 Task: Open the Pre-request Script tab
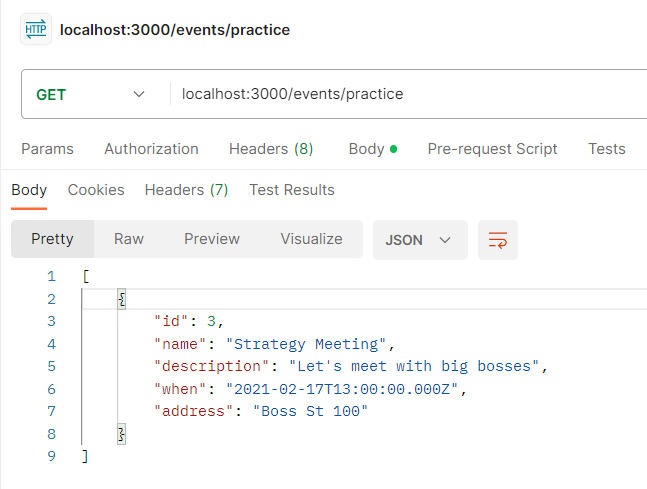pos(492,149)
